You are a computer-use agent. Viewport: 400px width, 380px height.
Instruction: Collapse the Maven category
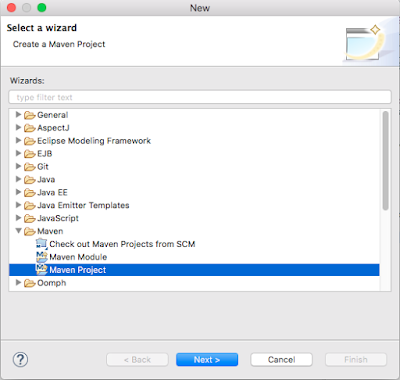click(19, 231)
